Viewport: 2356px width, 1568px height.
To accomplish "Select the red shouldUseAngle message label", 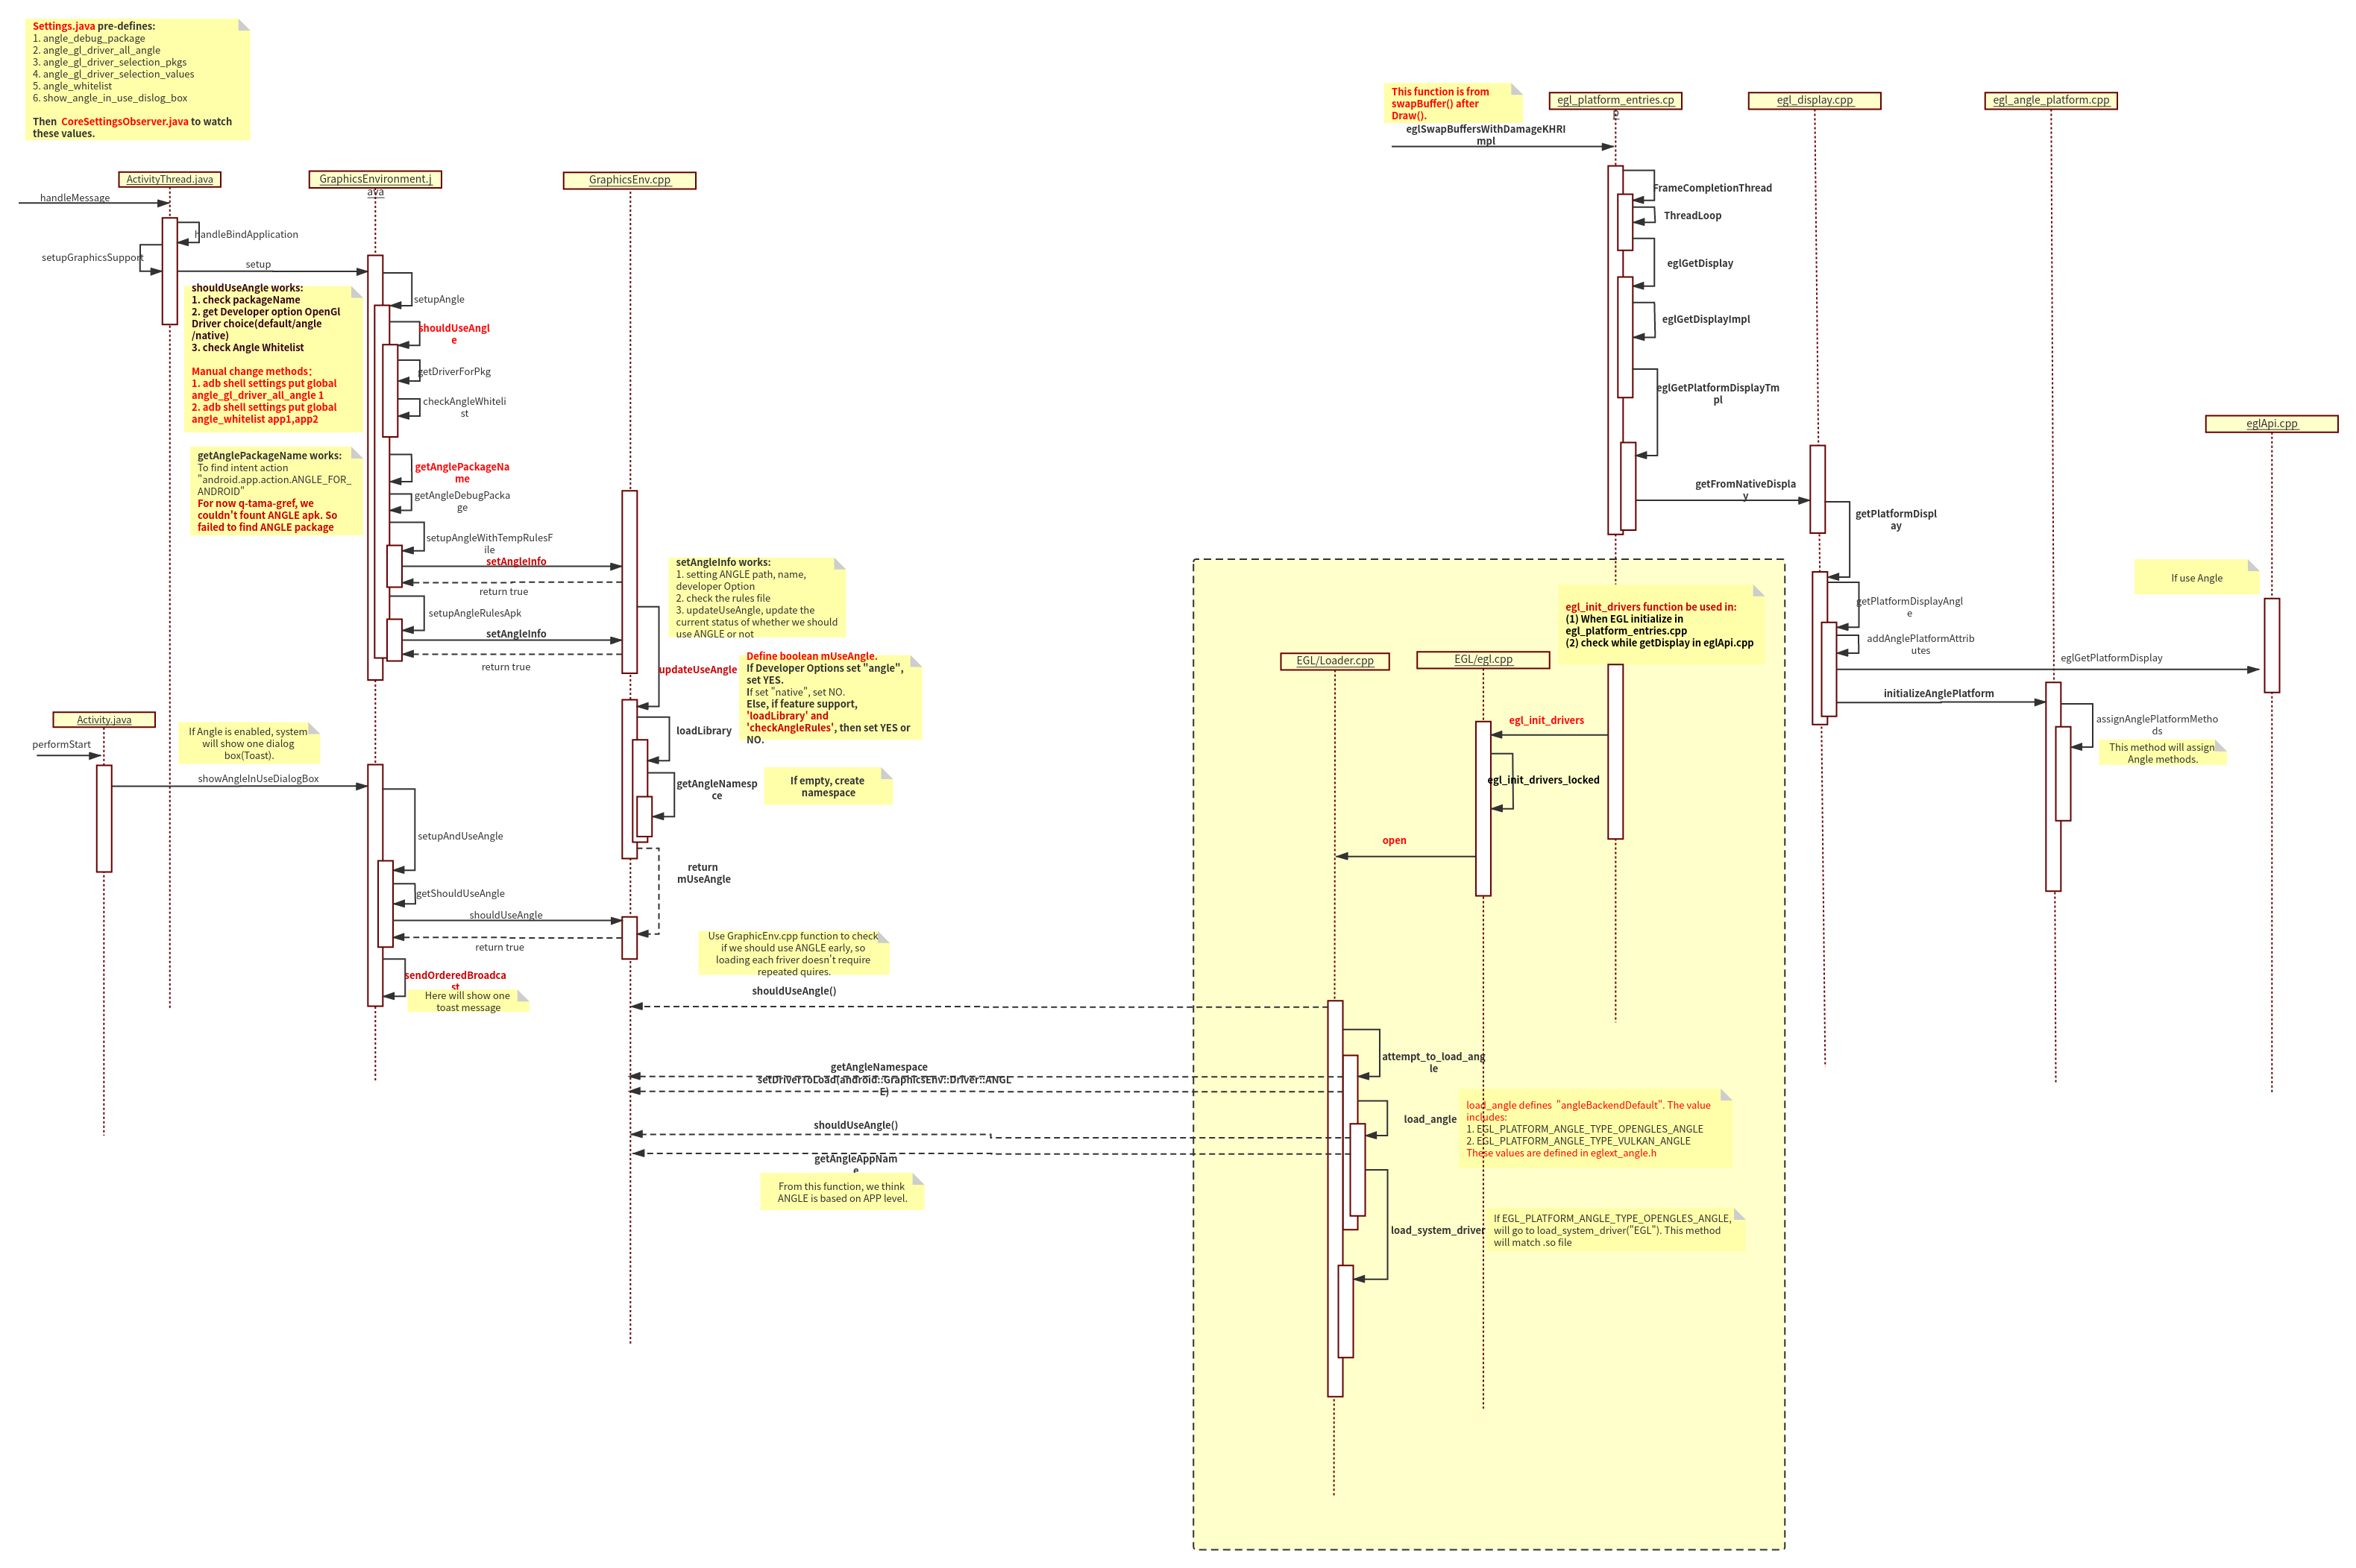I will 454,333.
